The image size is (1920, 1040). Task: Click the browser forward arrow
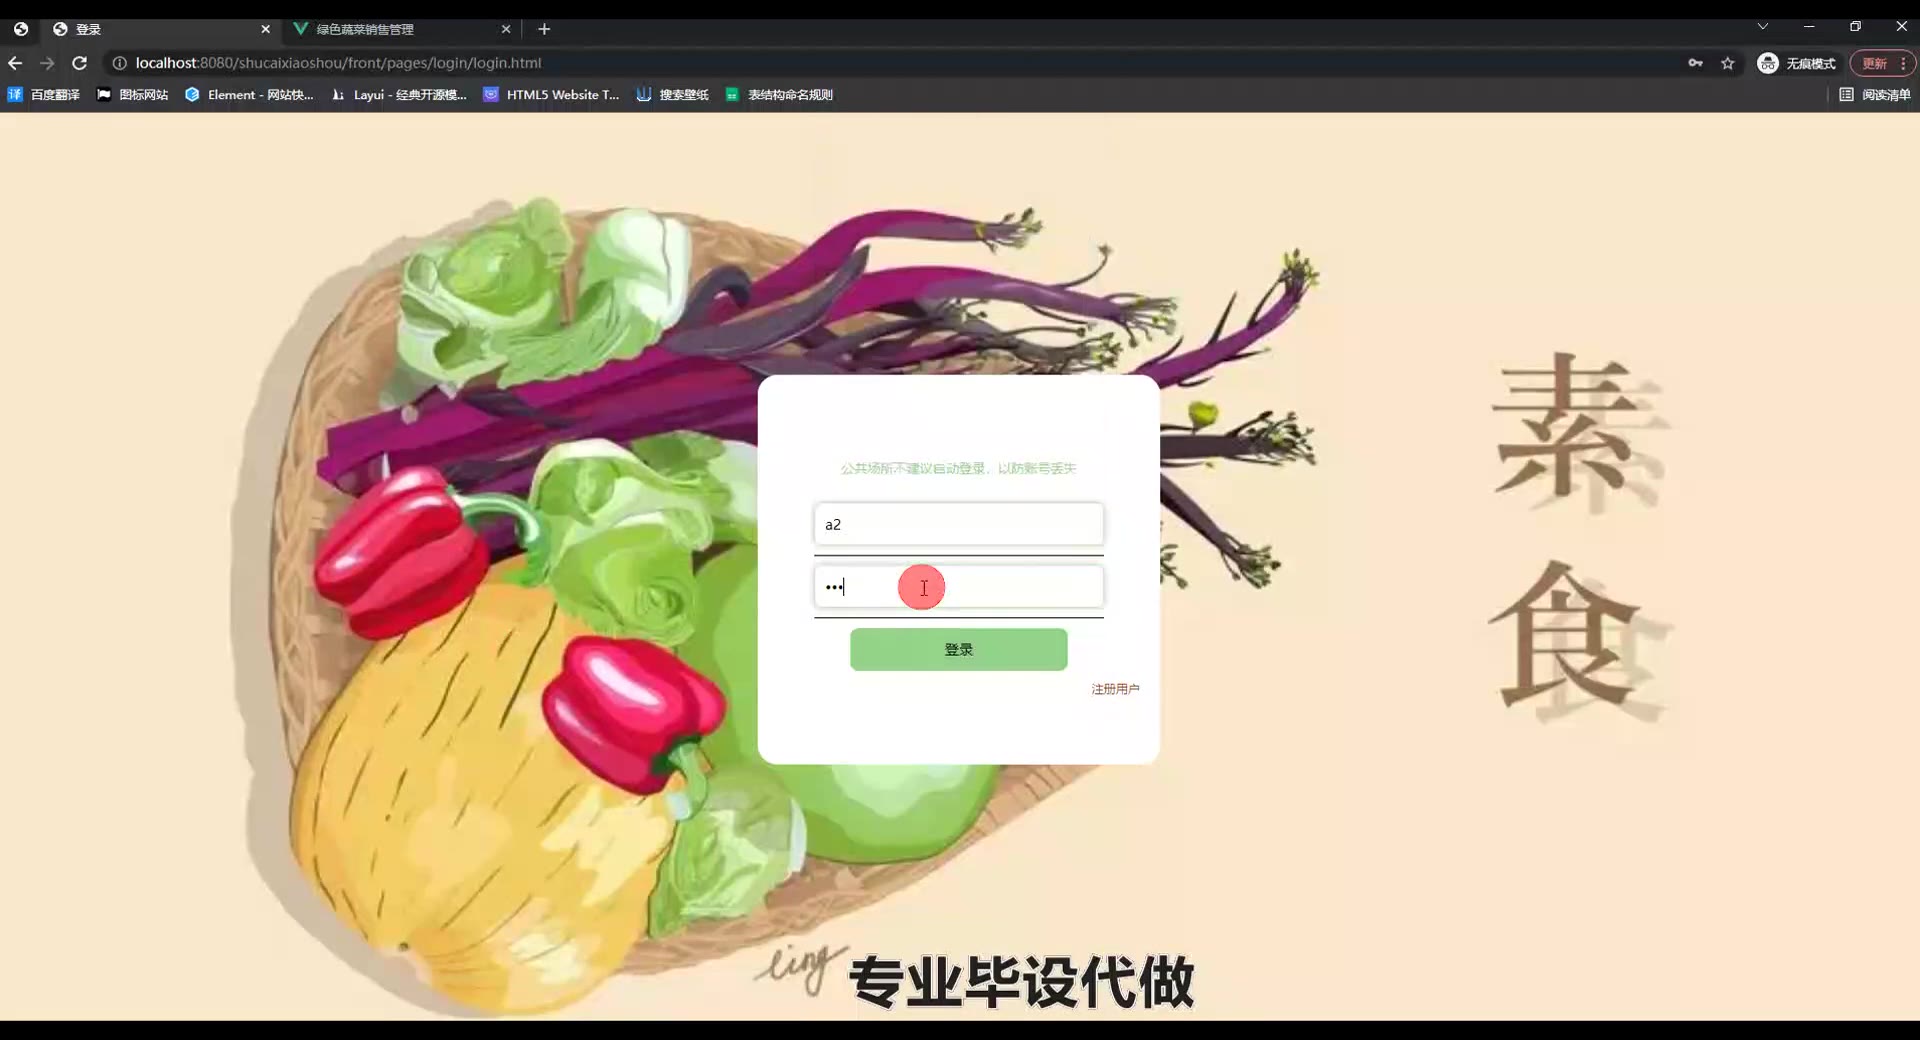click(47, 63)
